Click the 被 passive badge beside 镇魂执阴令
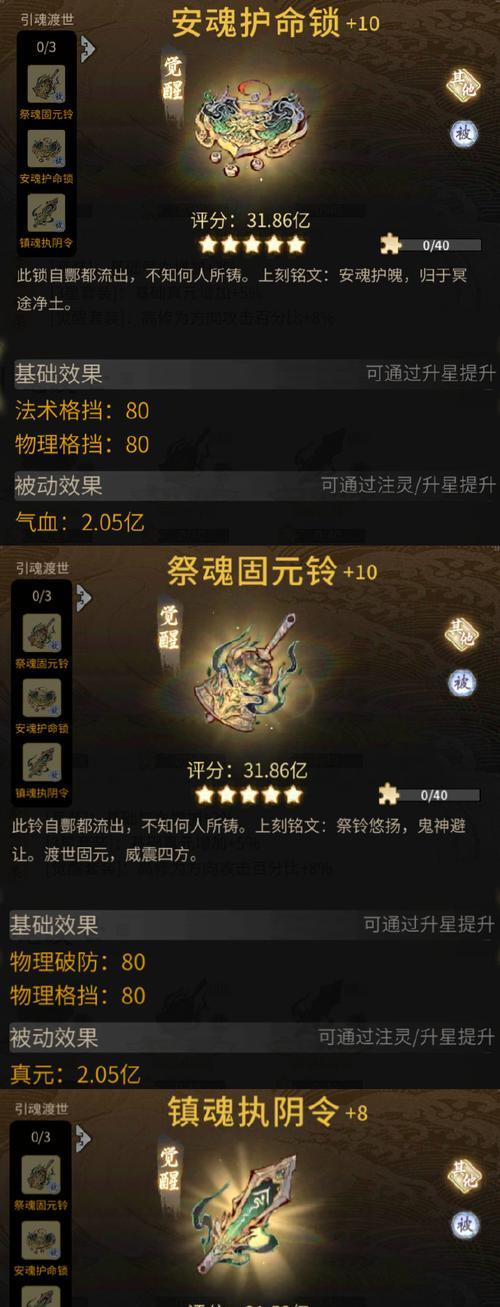 click(x=464, y=1223)
